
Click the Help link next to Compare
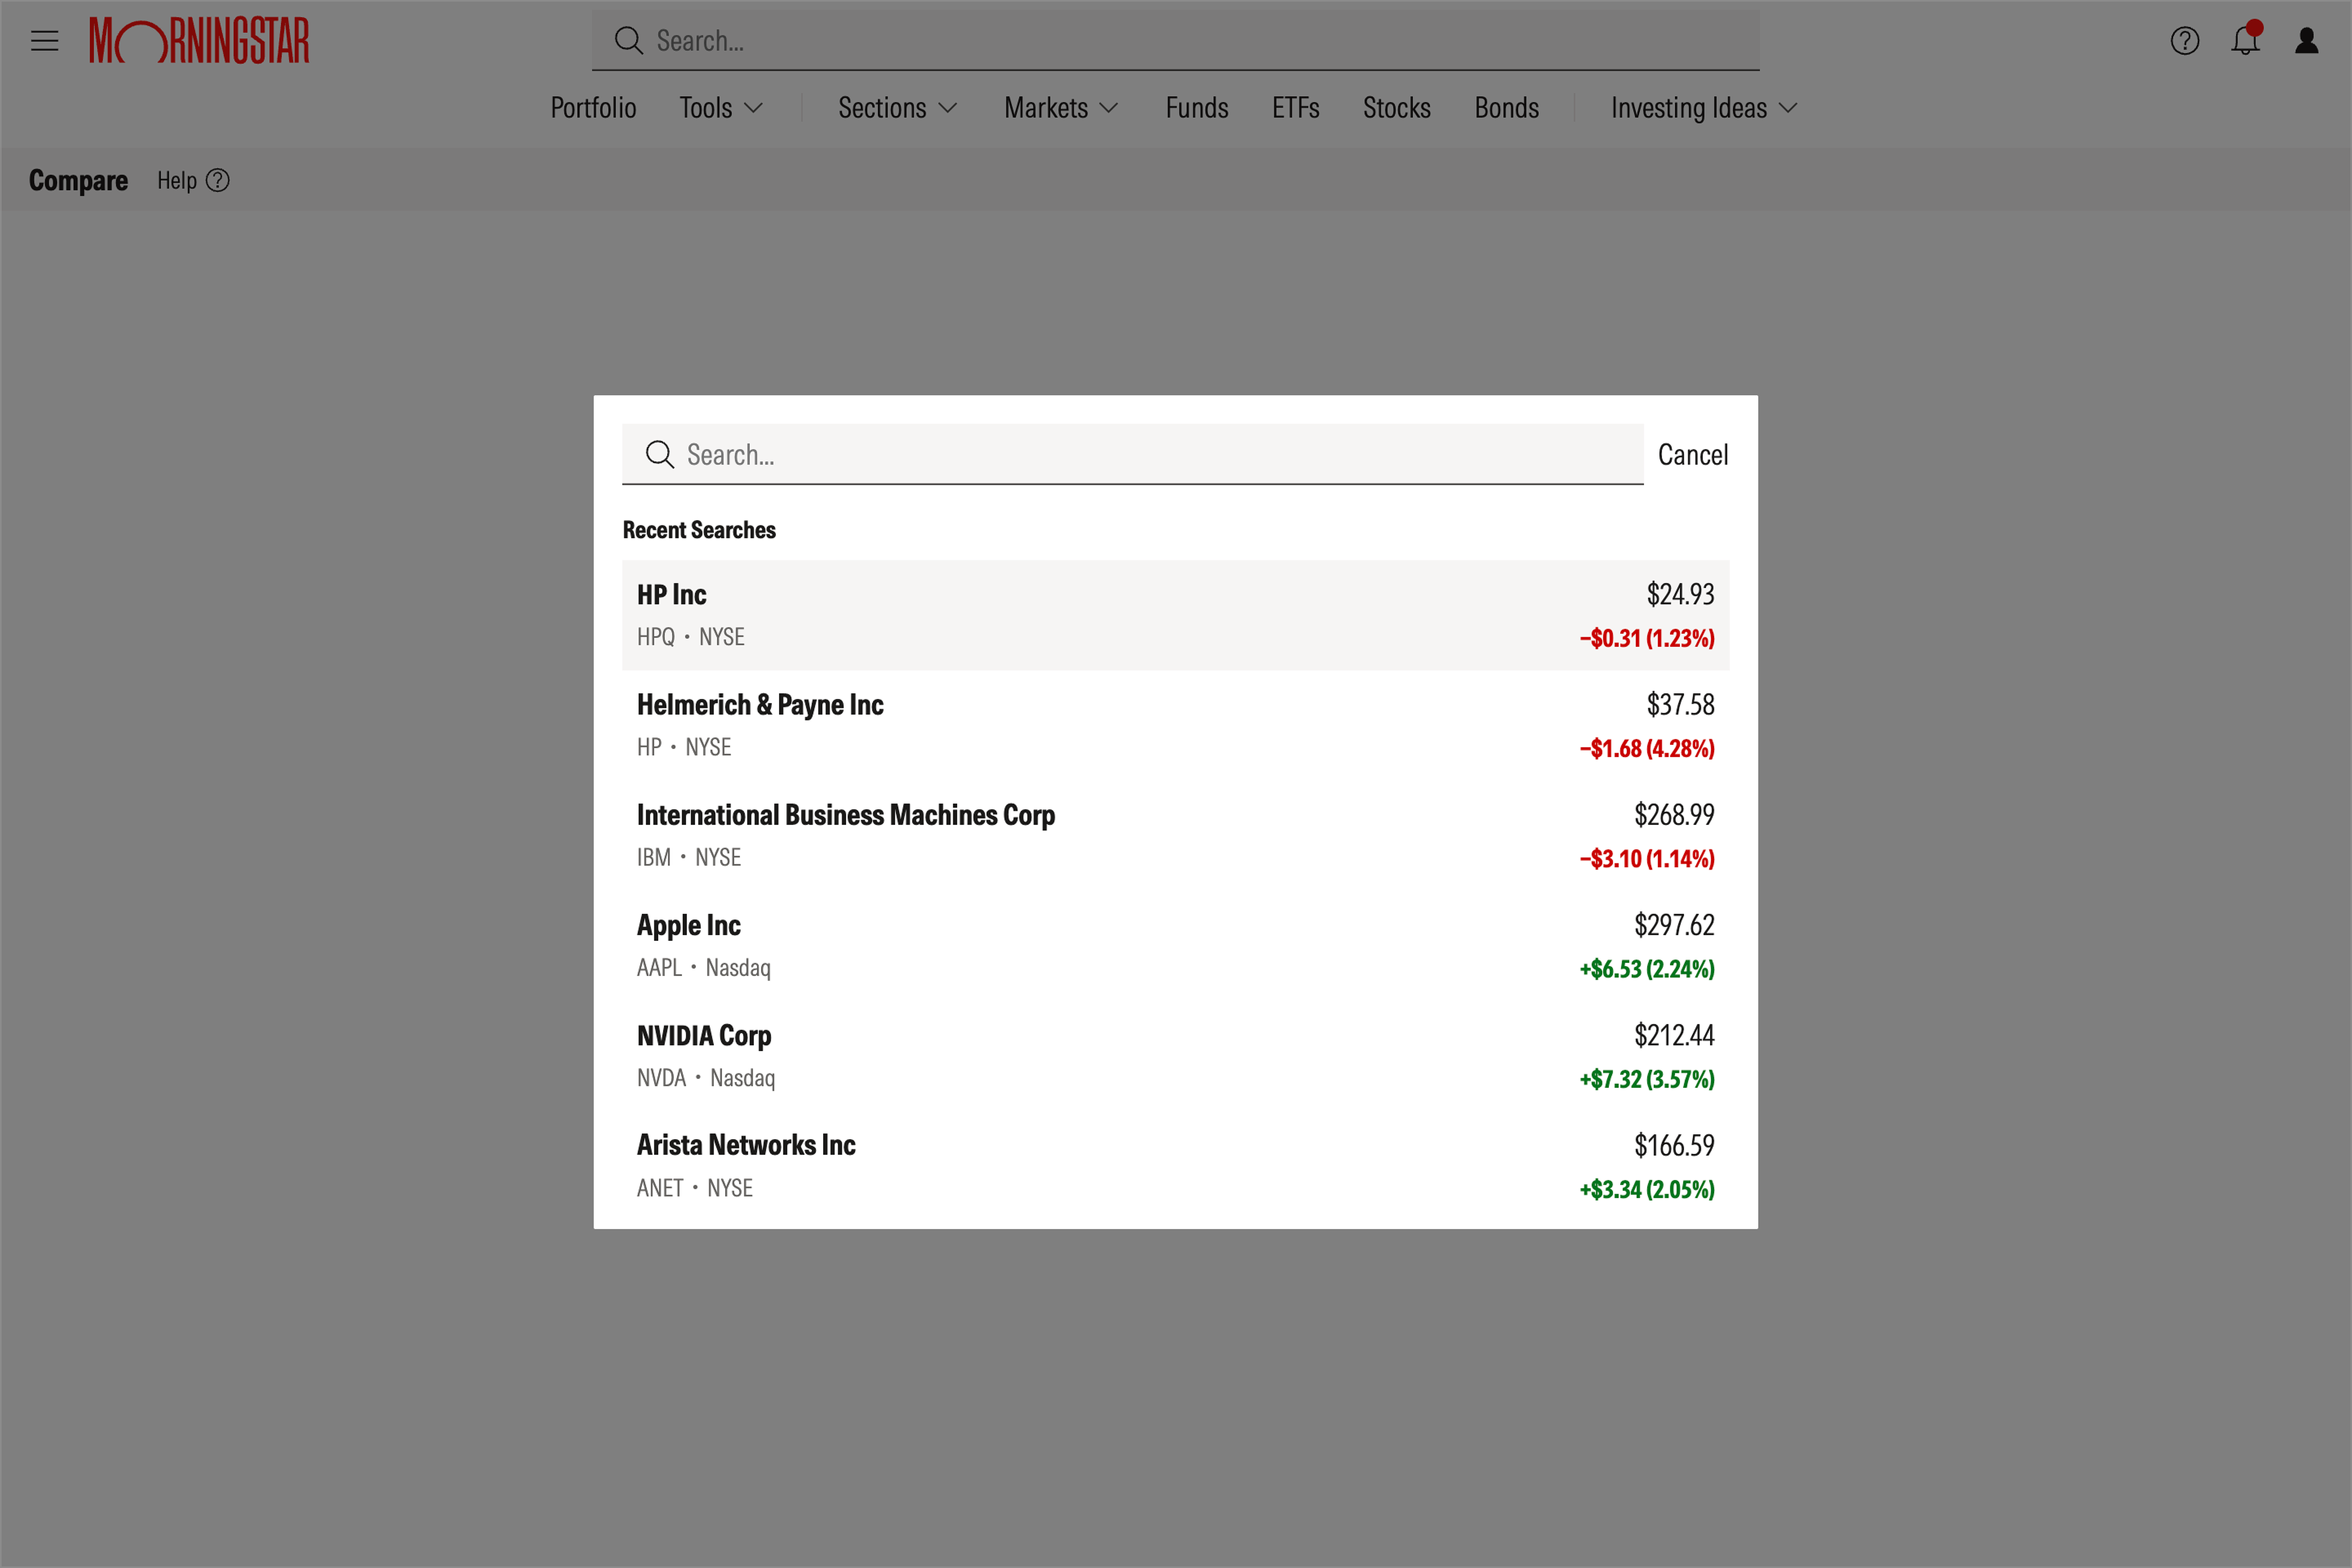(x=177, y=181)
